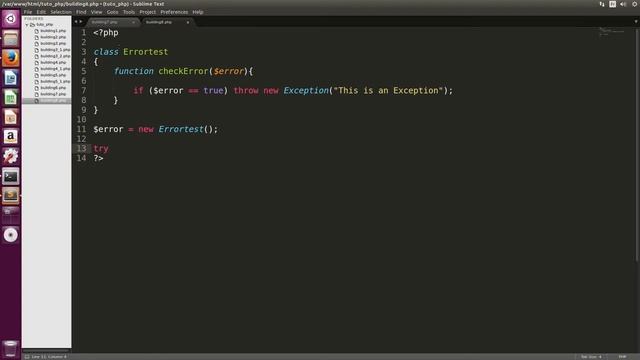Screen dimensions: 640x360
Task: Open building3.php in the sidebar
Action: [x=53, y=43]
